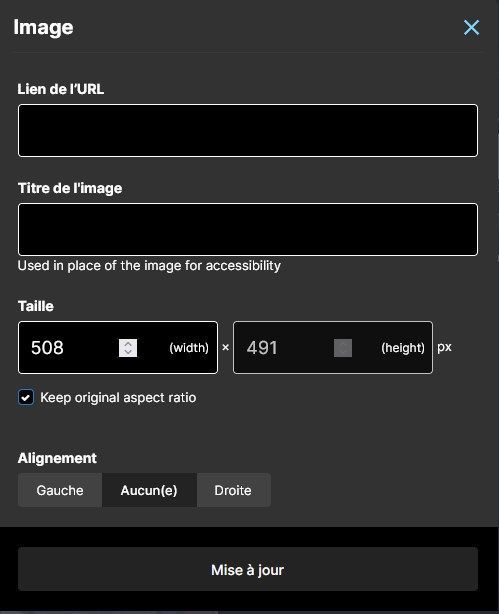Click the Keep original aspect ratio label text
Viewport: 499px width, 614px height.
(118, 398)
